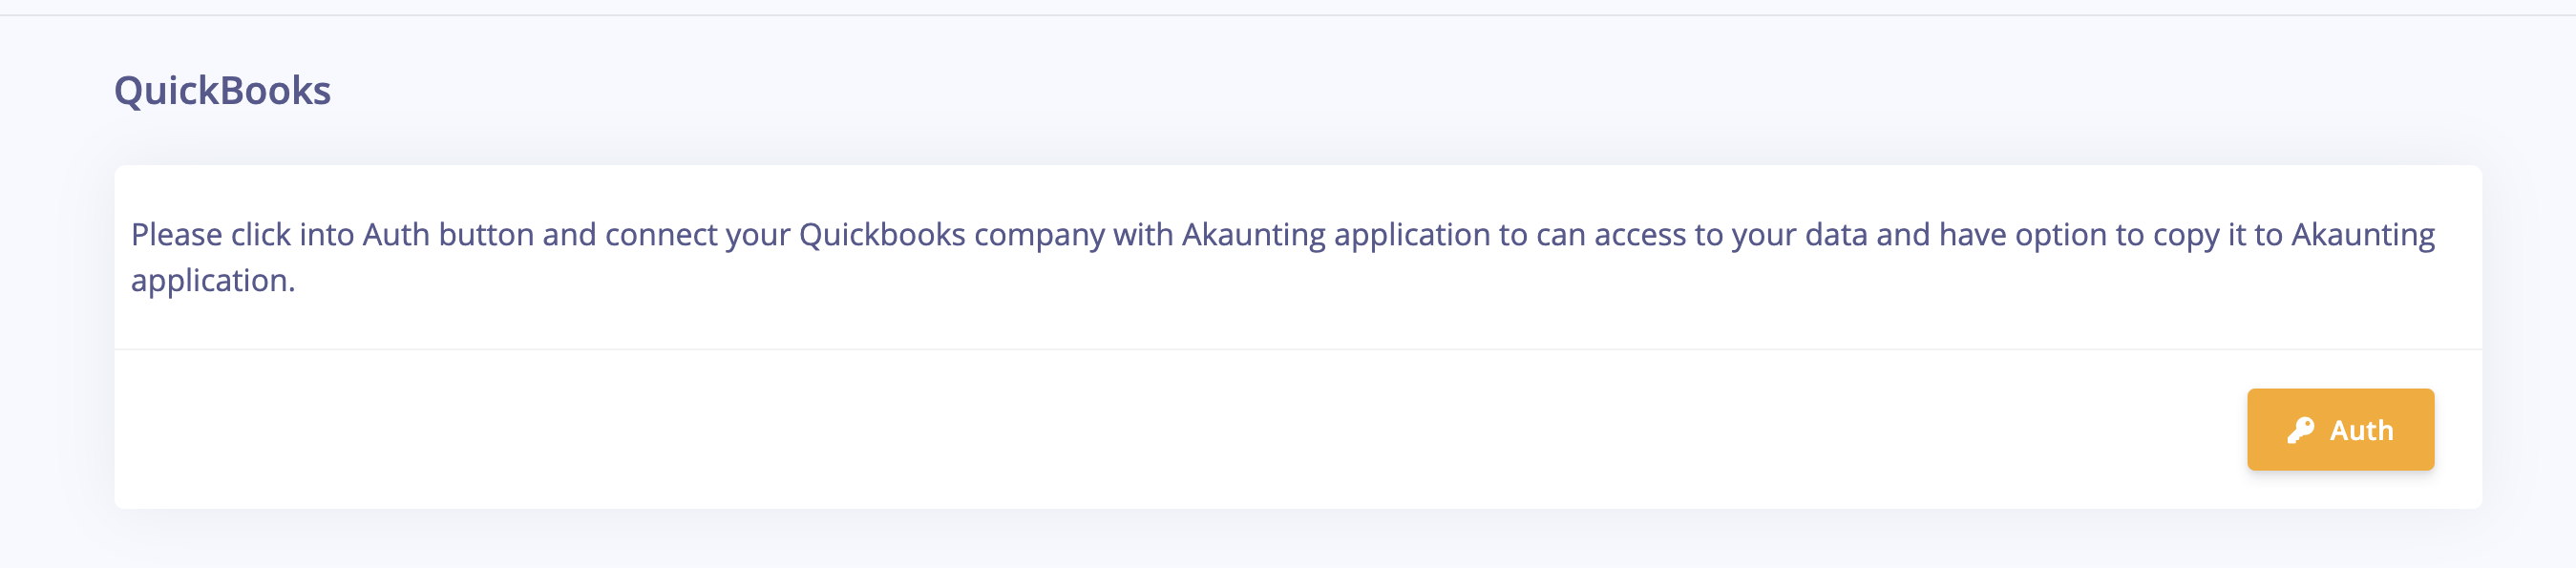Click the 'Akaunting' word ending the first line
This screenshot has width=2576, height=568.
(x=2363, y=235)
